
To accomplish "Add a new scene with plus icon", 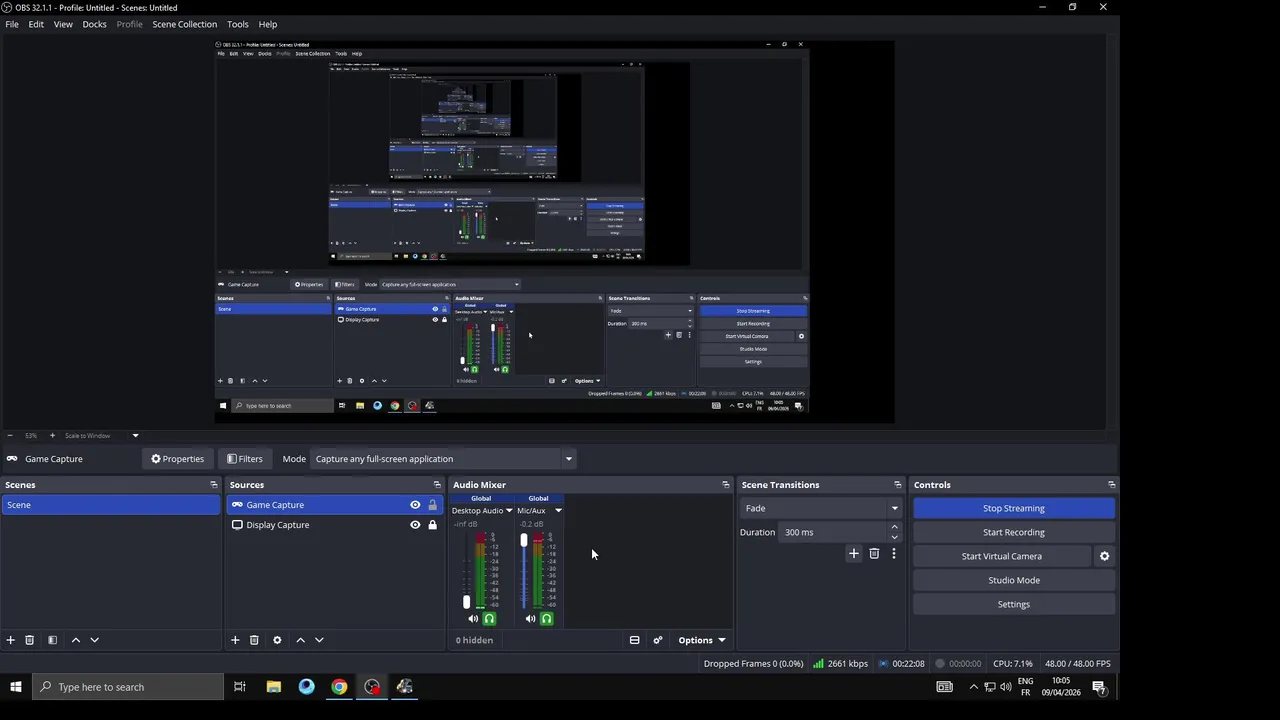I will click(10, 640).
